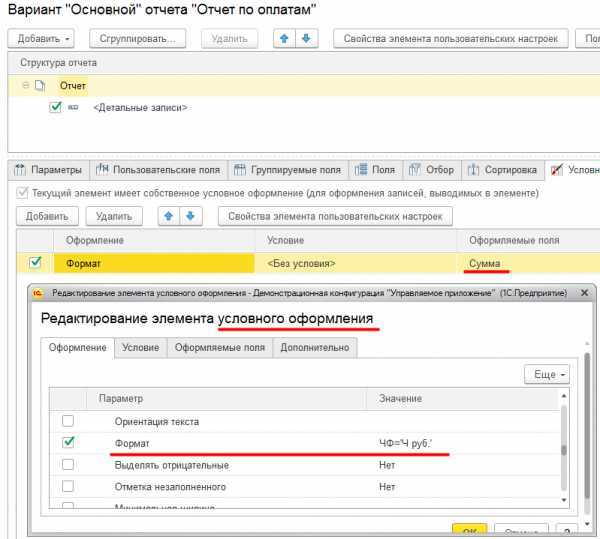
Task: Click the report document icon beside Отчет
Action: tap(40, 85)
